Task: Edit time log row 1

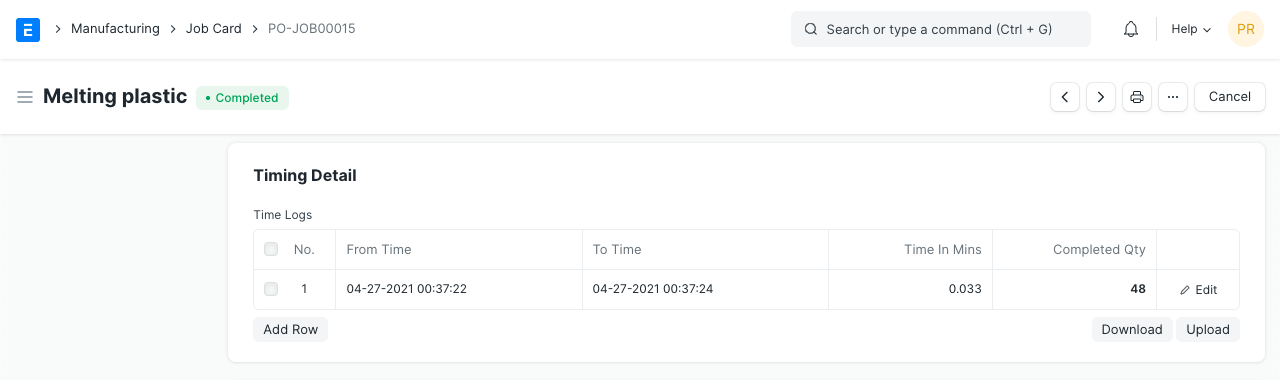Action: tap(1198, 290)
